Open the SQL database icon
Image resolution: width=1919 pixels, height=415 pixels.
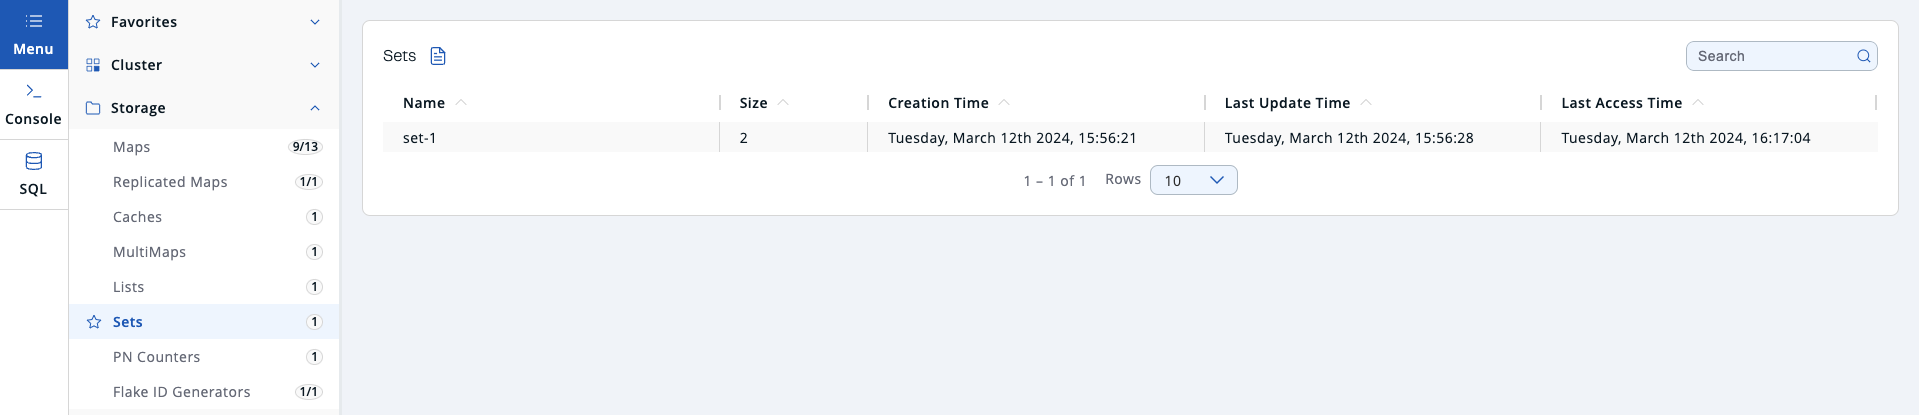(34, 161)
